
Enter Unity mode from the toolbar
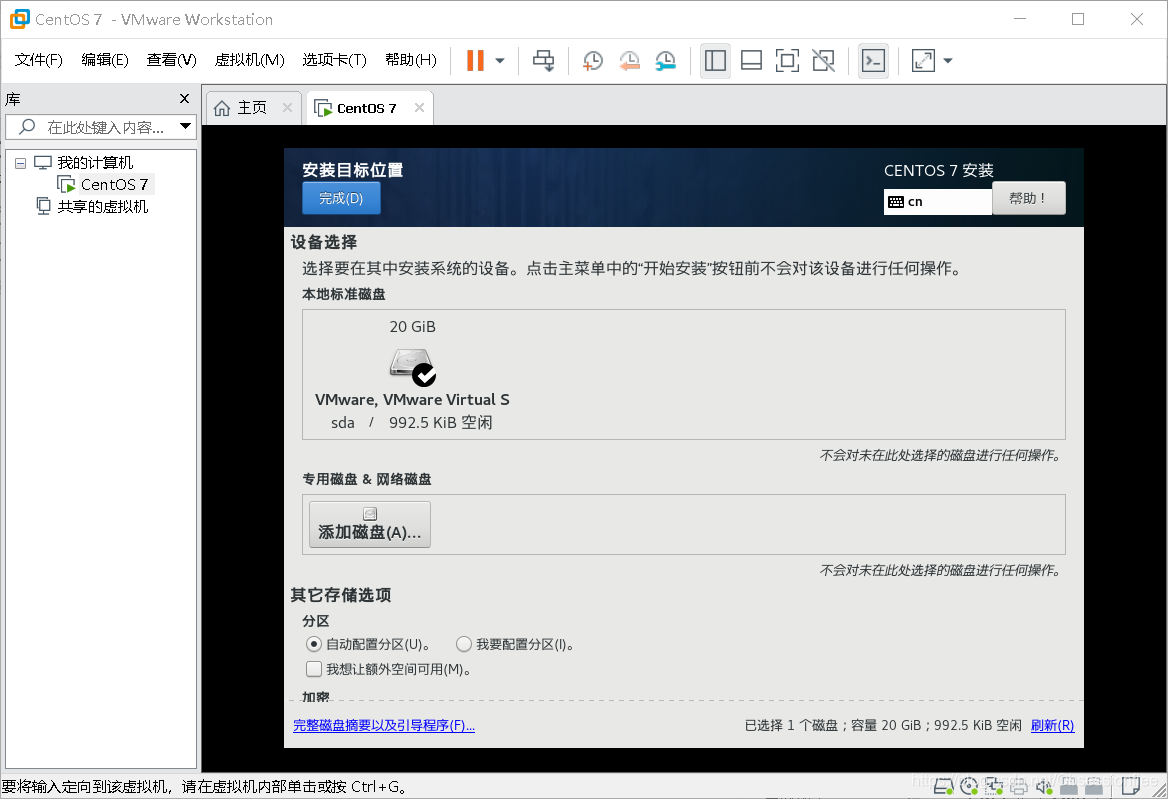tap(823, 60)
